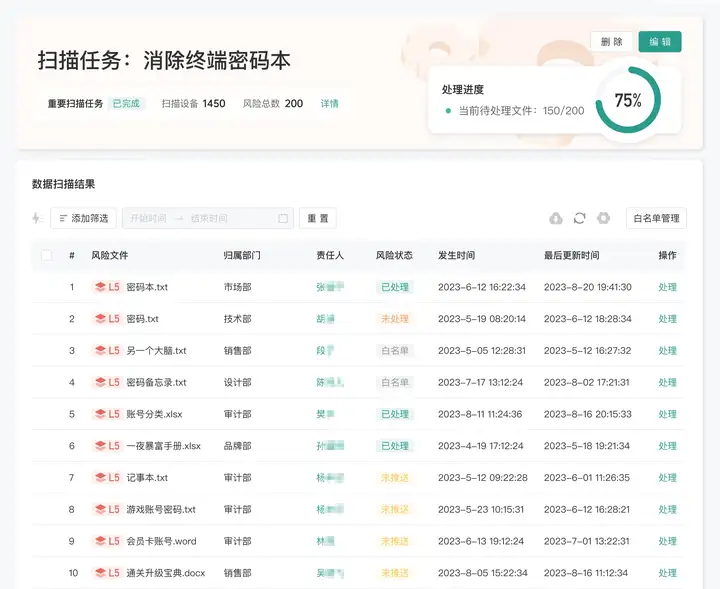Click 未处理 status of 密码.txt

tap(395, 319)
